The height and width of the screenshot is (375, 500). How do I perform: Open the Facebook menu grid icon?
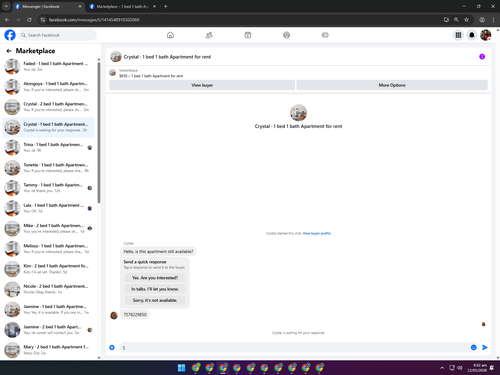click(x=458, y=35)
